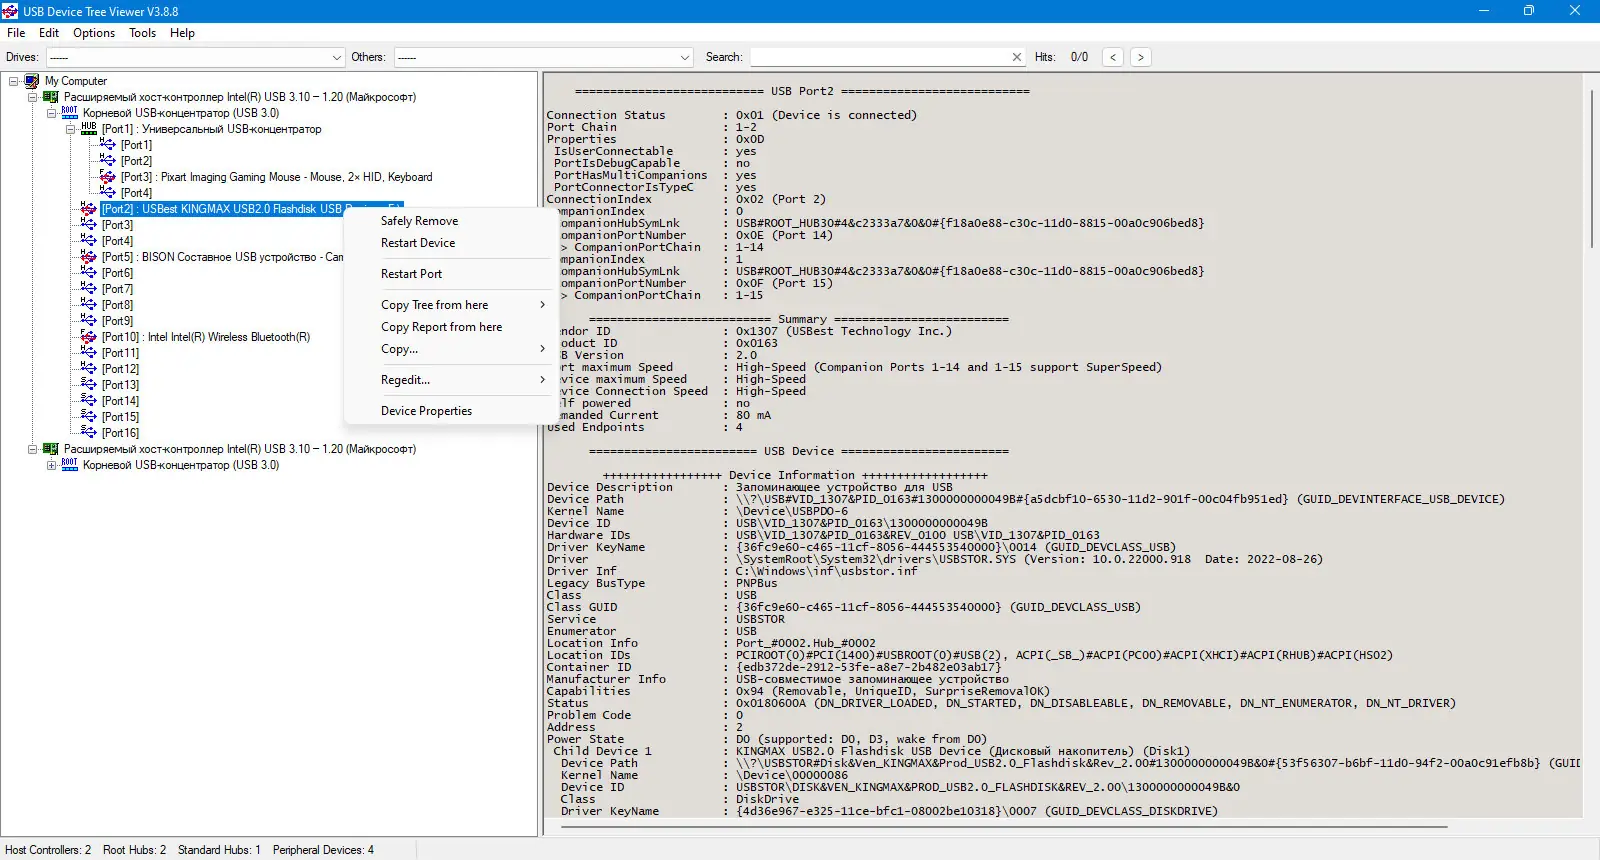Viewport: 1600px width, 860px height.
Task: Collapse the expanded USB 3.0 root hub node
Action: (52, 113)
